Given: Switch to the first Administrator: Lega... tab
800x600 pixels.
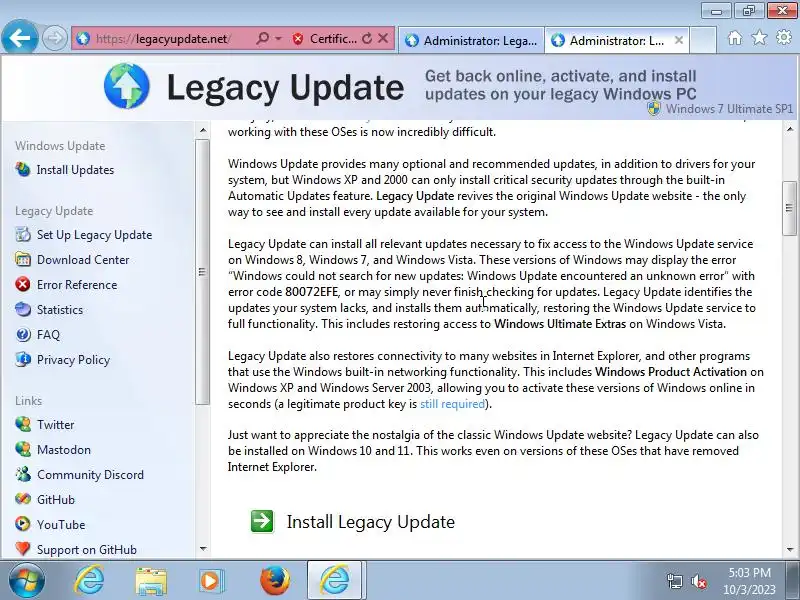Looking at the screenshot, I should coord(471,40).
